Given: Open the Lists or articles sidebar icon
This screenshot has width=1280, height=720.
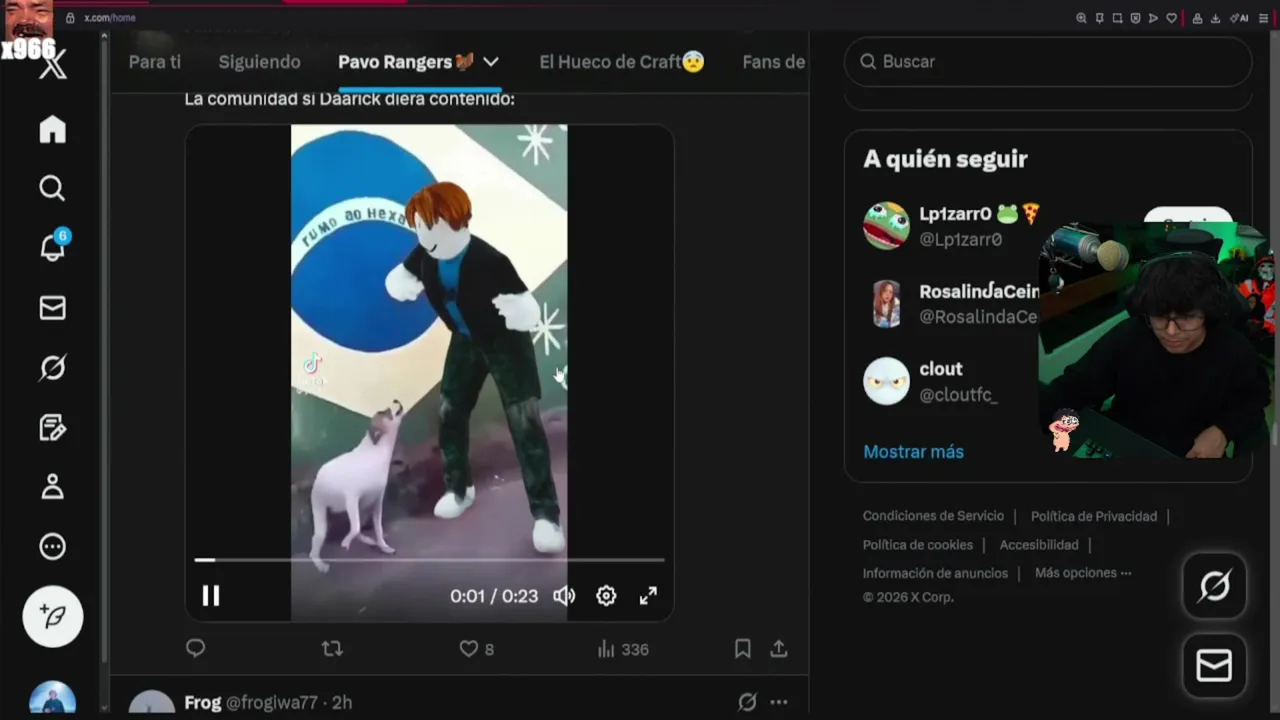Looking at the screenshot, I should [52, 428].
